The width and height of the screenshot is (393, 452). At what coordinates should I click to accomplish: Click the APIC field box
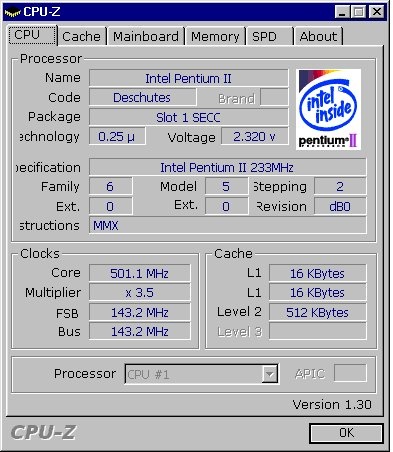coord(350,373)
